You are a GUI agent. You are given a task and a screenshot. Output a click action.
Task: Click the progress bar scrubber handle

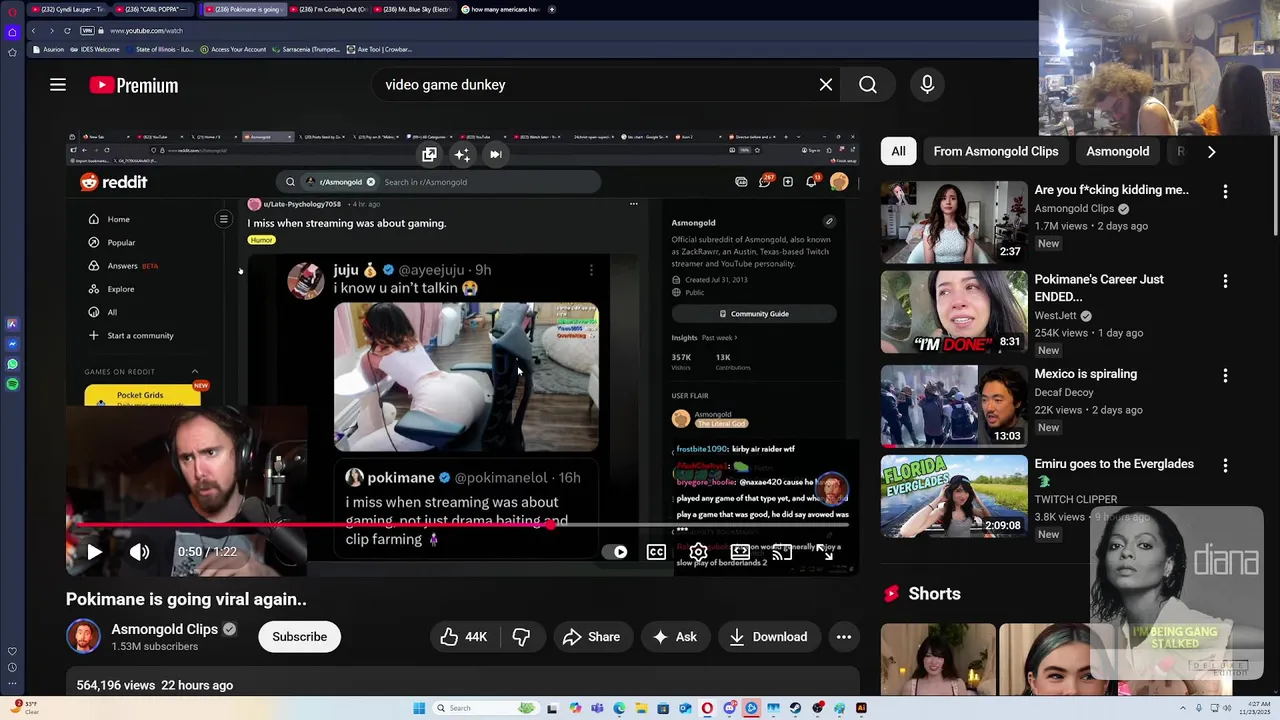click(549, 524)
